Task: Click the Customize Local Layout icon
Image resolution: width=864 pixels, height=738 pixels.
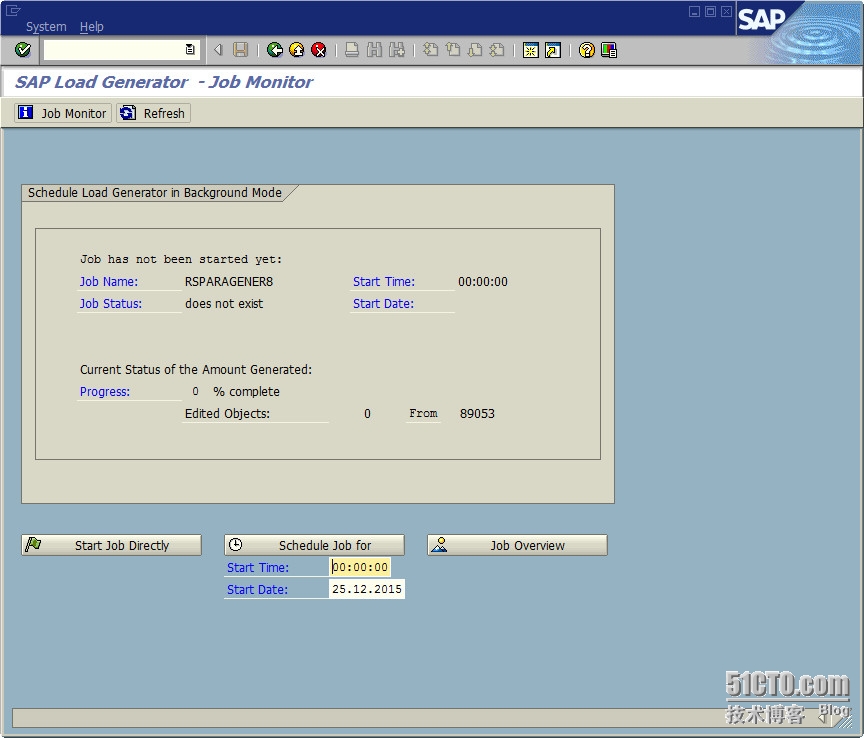Action: [609, 50]
